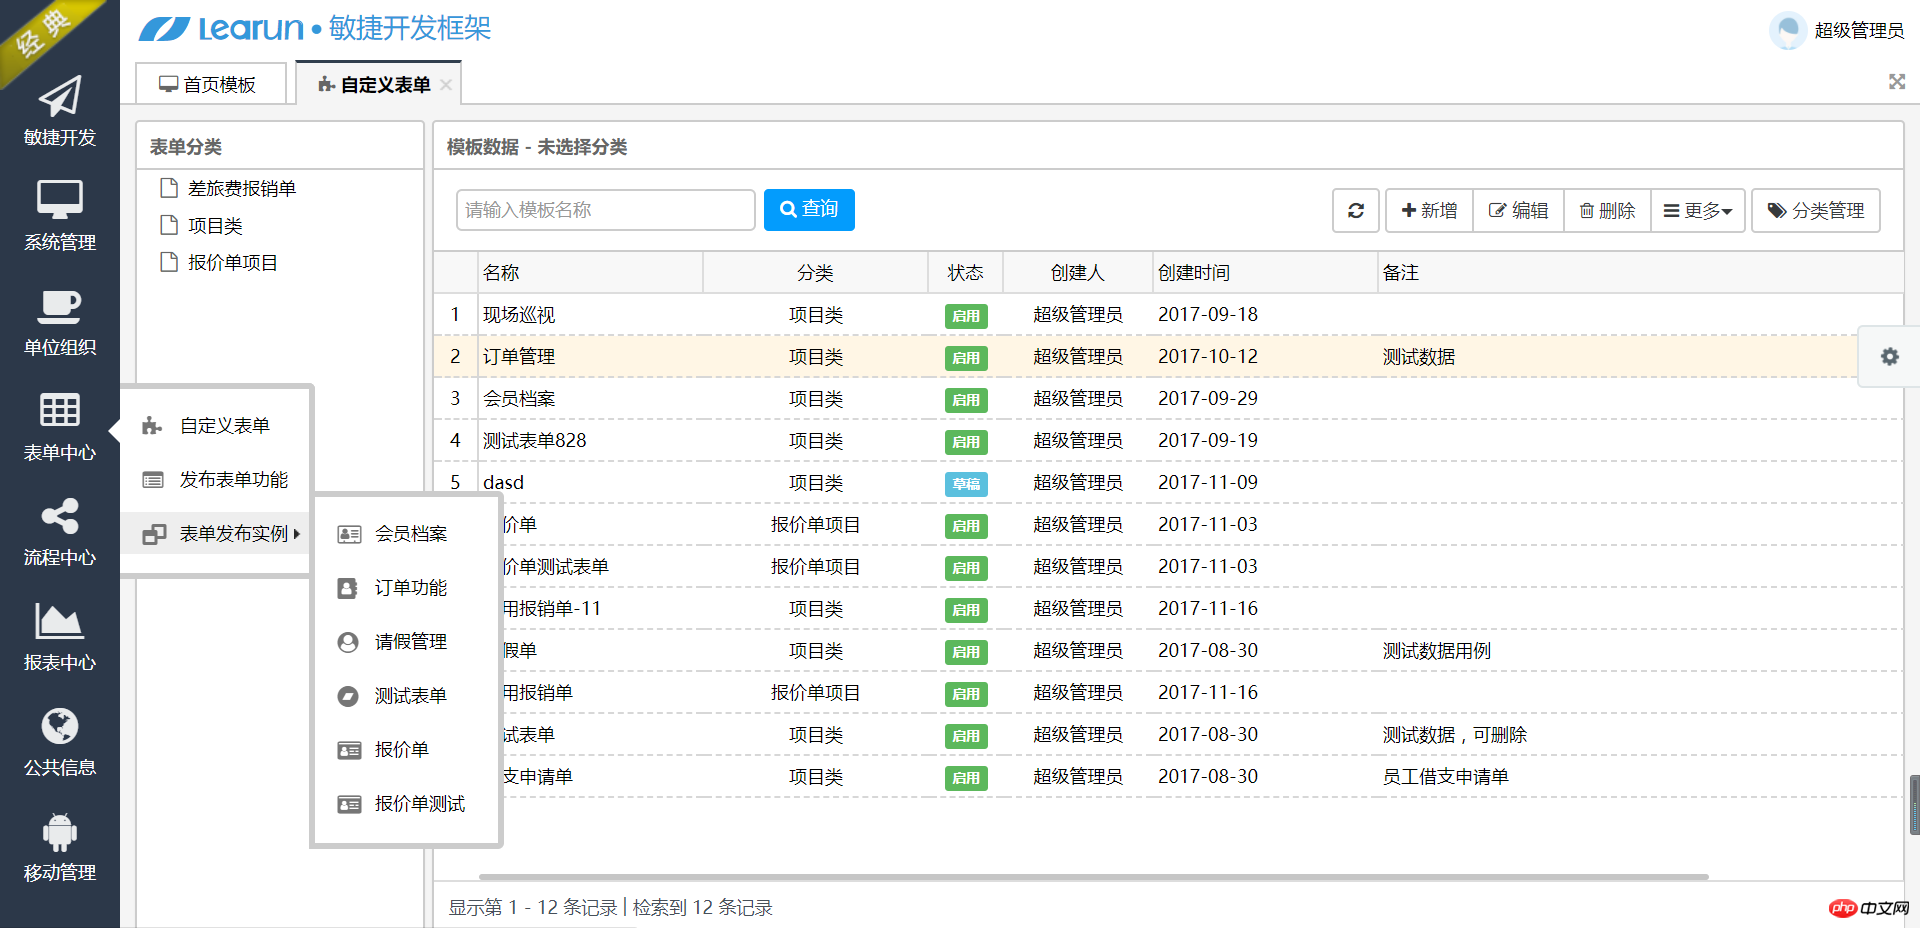Toggle the 启用 status of 现场巡视
Viewport: 1920px width, 928px height.
[965, 315]
